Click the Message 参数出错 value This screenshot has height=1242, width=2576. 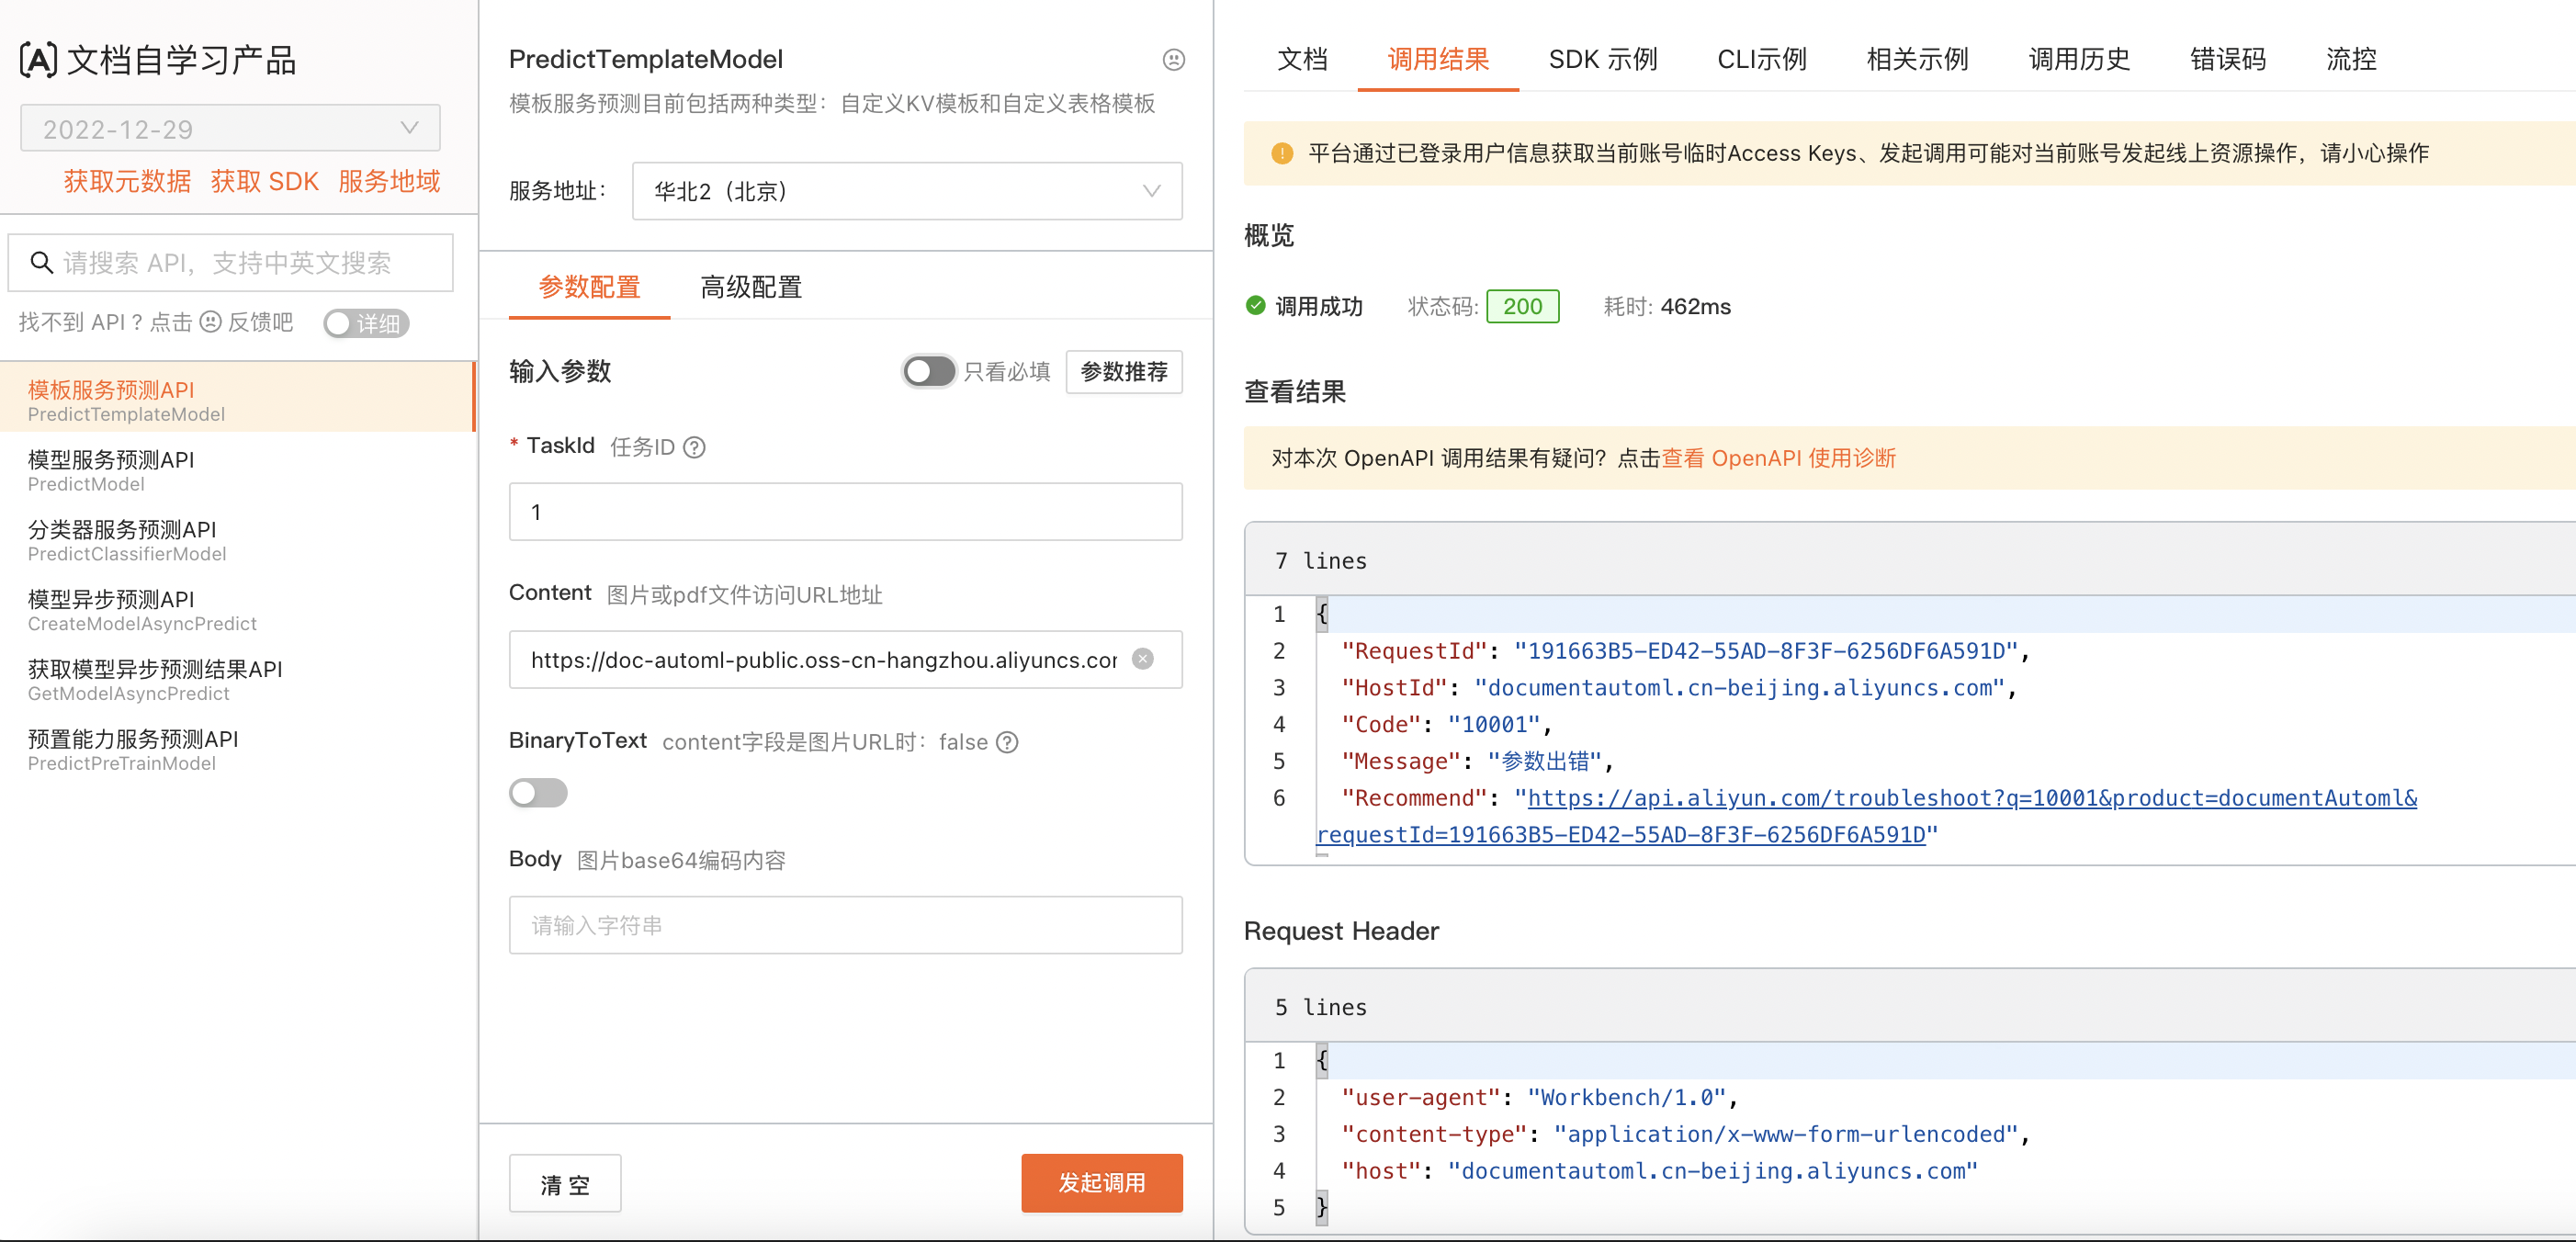pyautogui.click(x=1544, y=761)
